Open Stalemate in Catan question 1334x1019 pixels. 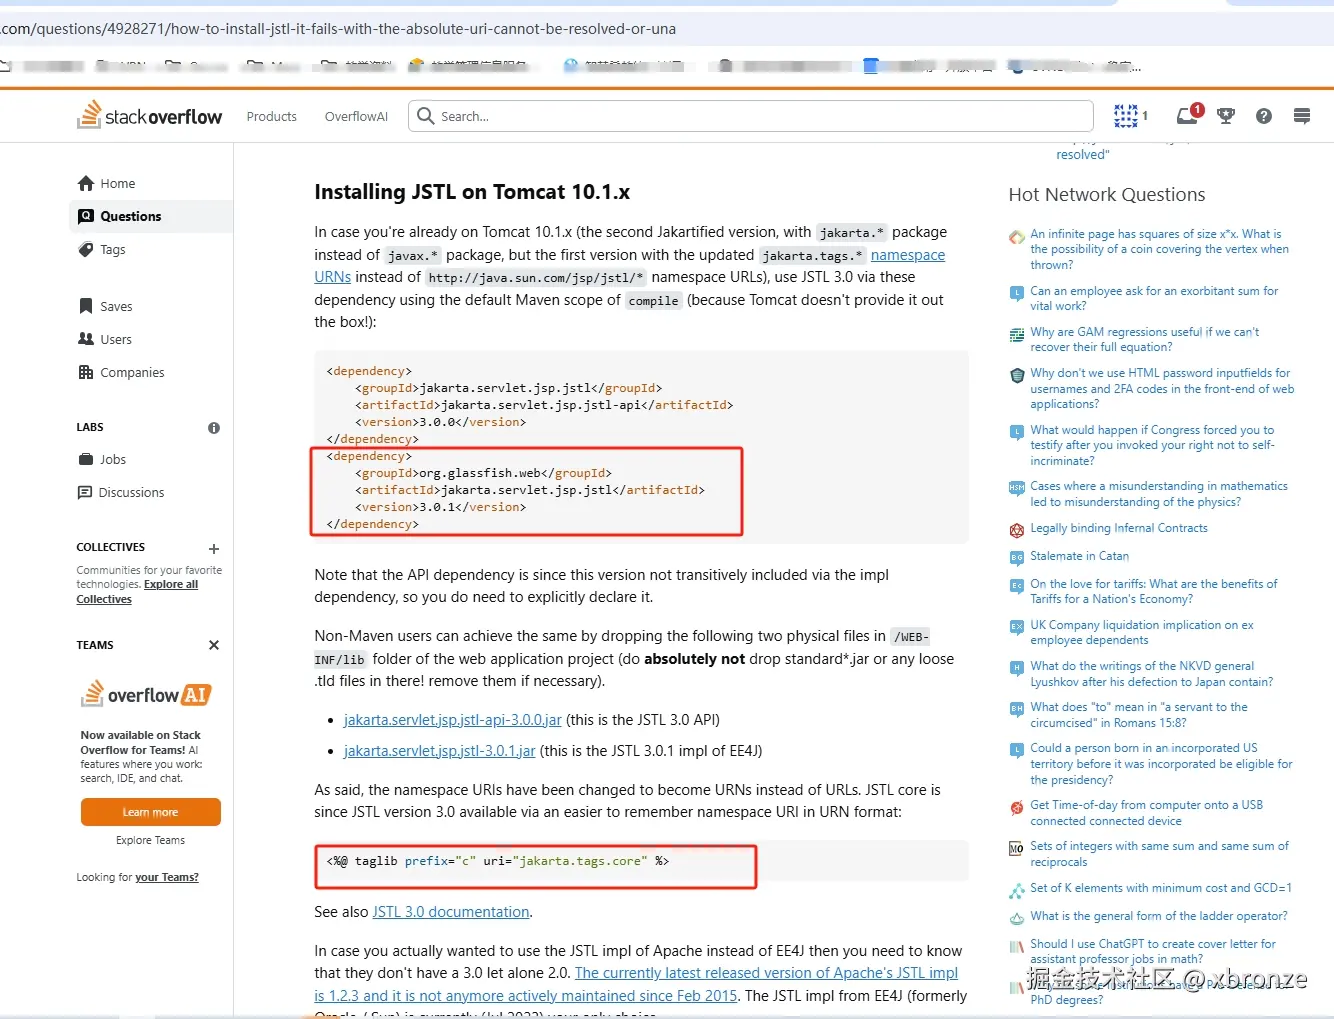(x=1080, y=556)
